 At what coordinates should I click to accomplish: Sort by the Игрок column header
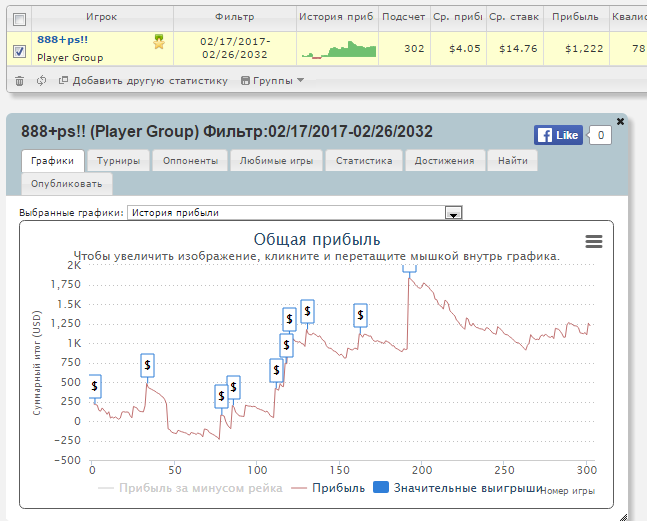click(102, 17)
